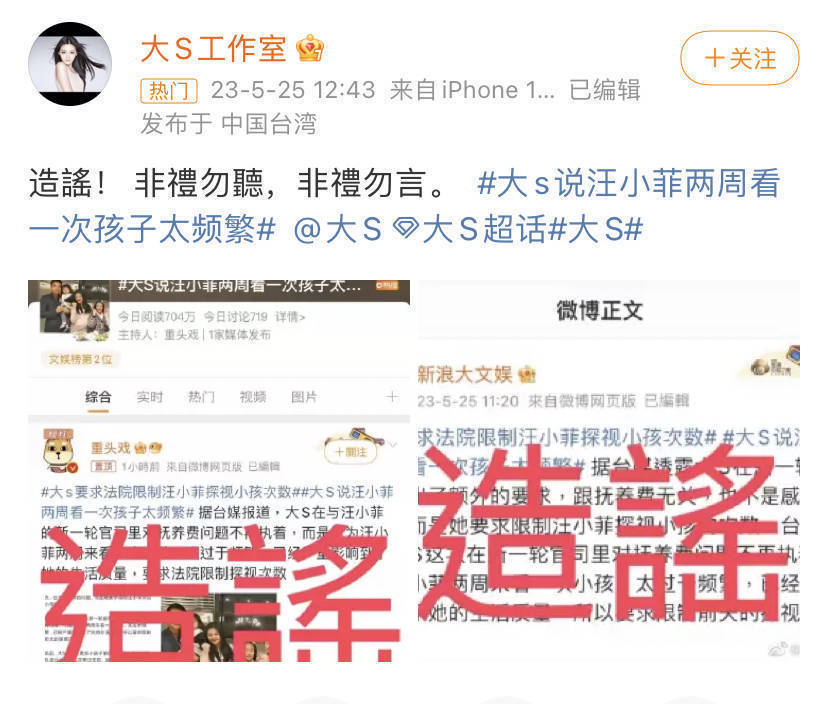Open right 微博正文 screenshot thumbnail

tap(609, 471)
